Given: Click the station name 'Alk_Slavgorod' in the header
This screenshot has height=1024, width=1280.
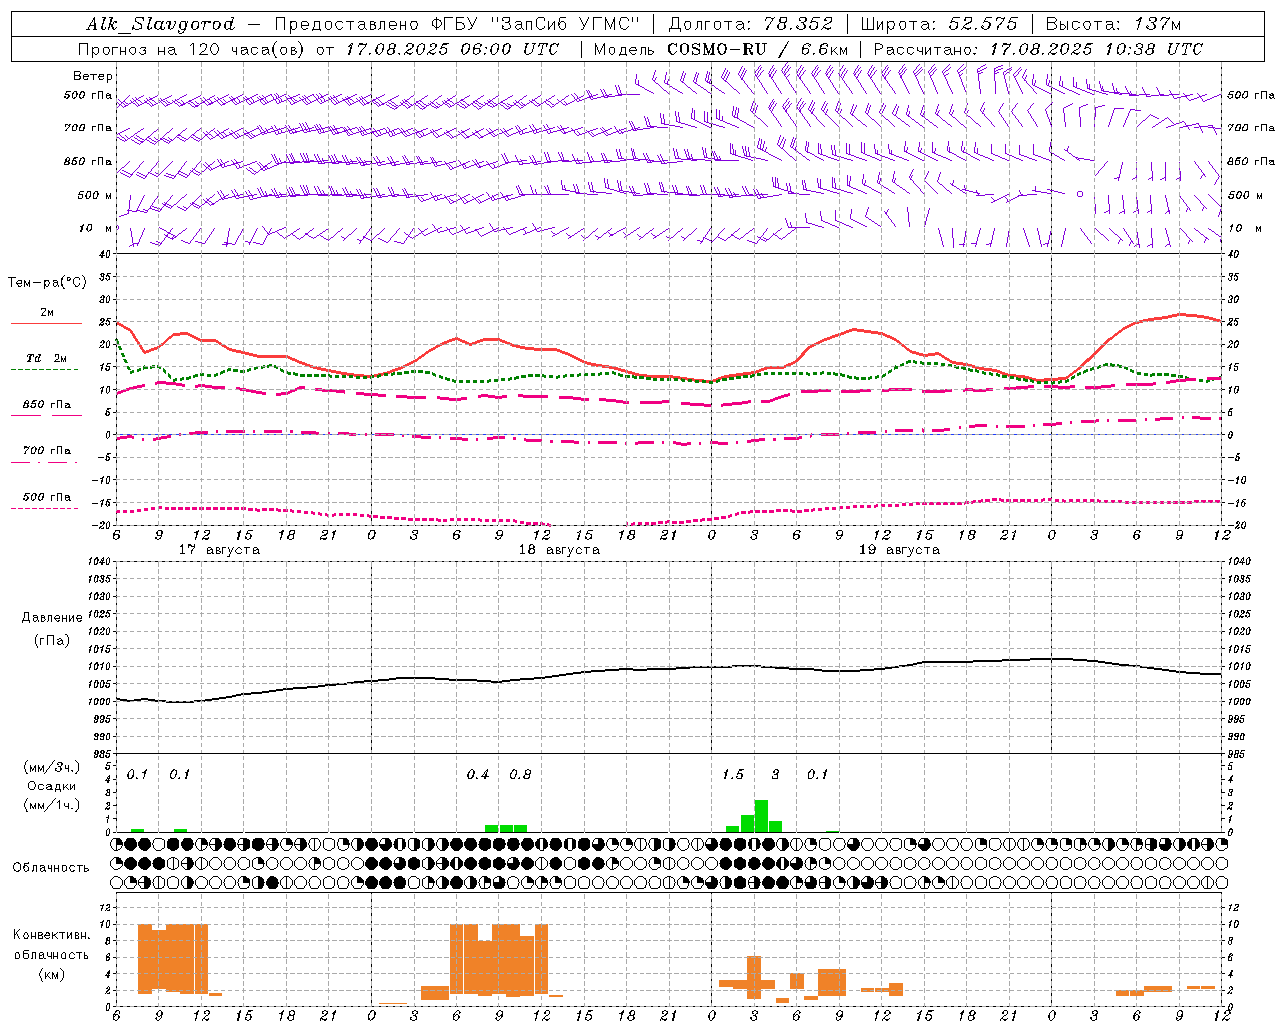Looking at the screenshot, I should coord(161,25).
